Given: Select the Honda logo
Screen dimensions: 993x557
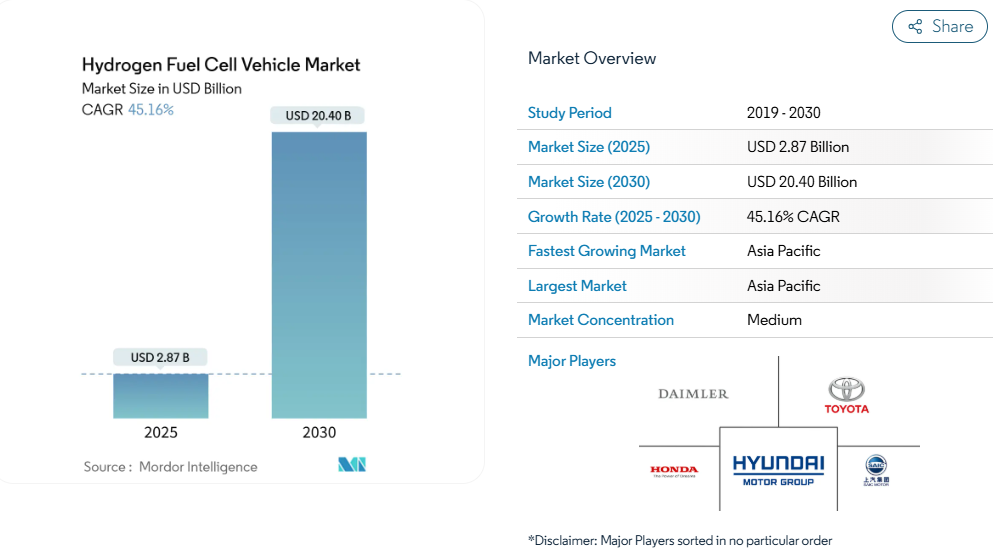Looking at the screenshot, I should [674, 470].
